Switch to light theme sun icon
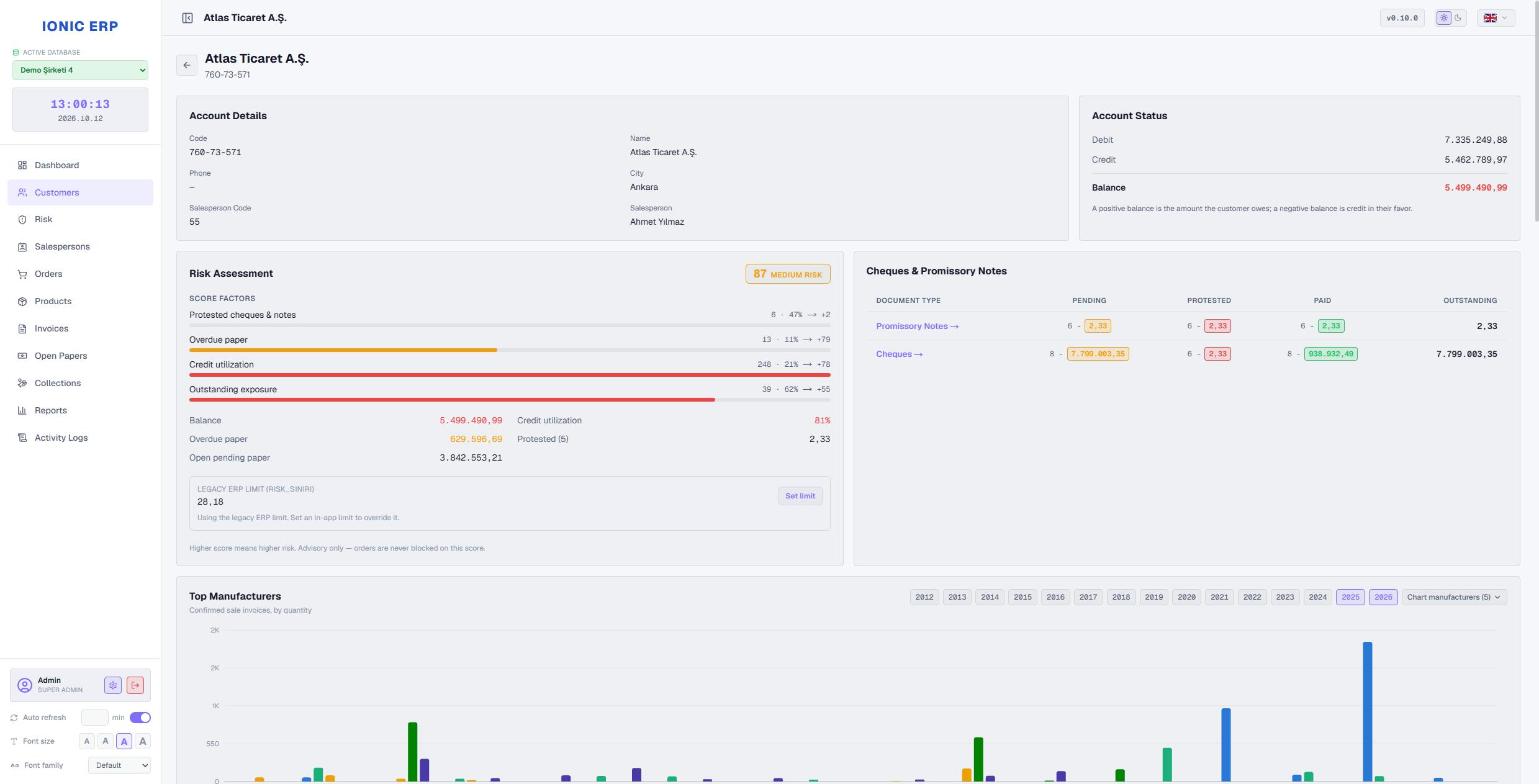 [1443, 18]
